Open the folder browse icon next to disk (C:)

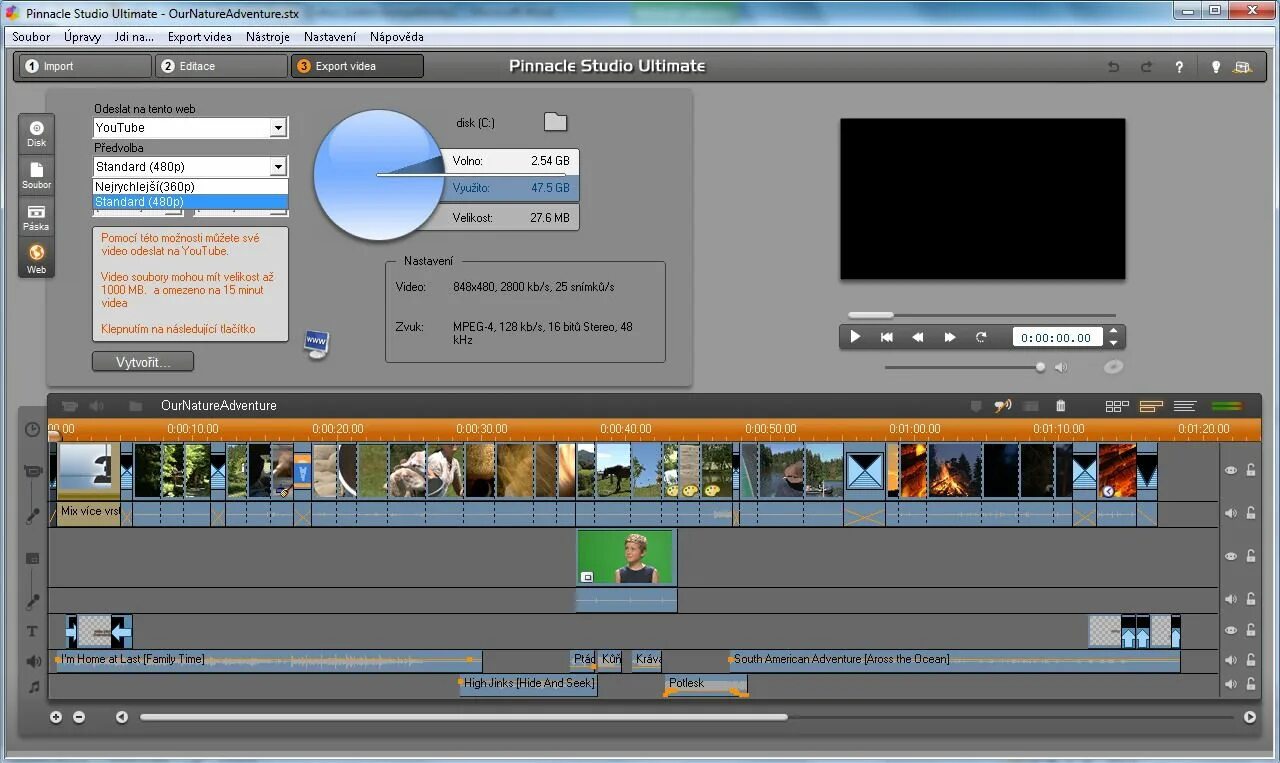tap(555, 122)
